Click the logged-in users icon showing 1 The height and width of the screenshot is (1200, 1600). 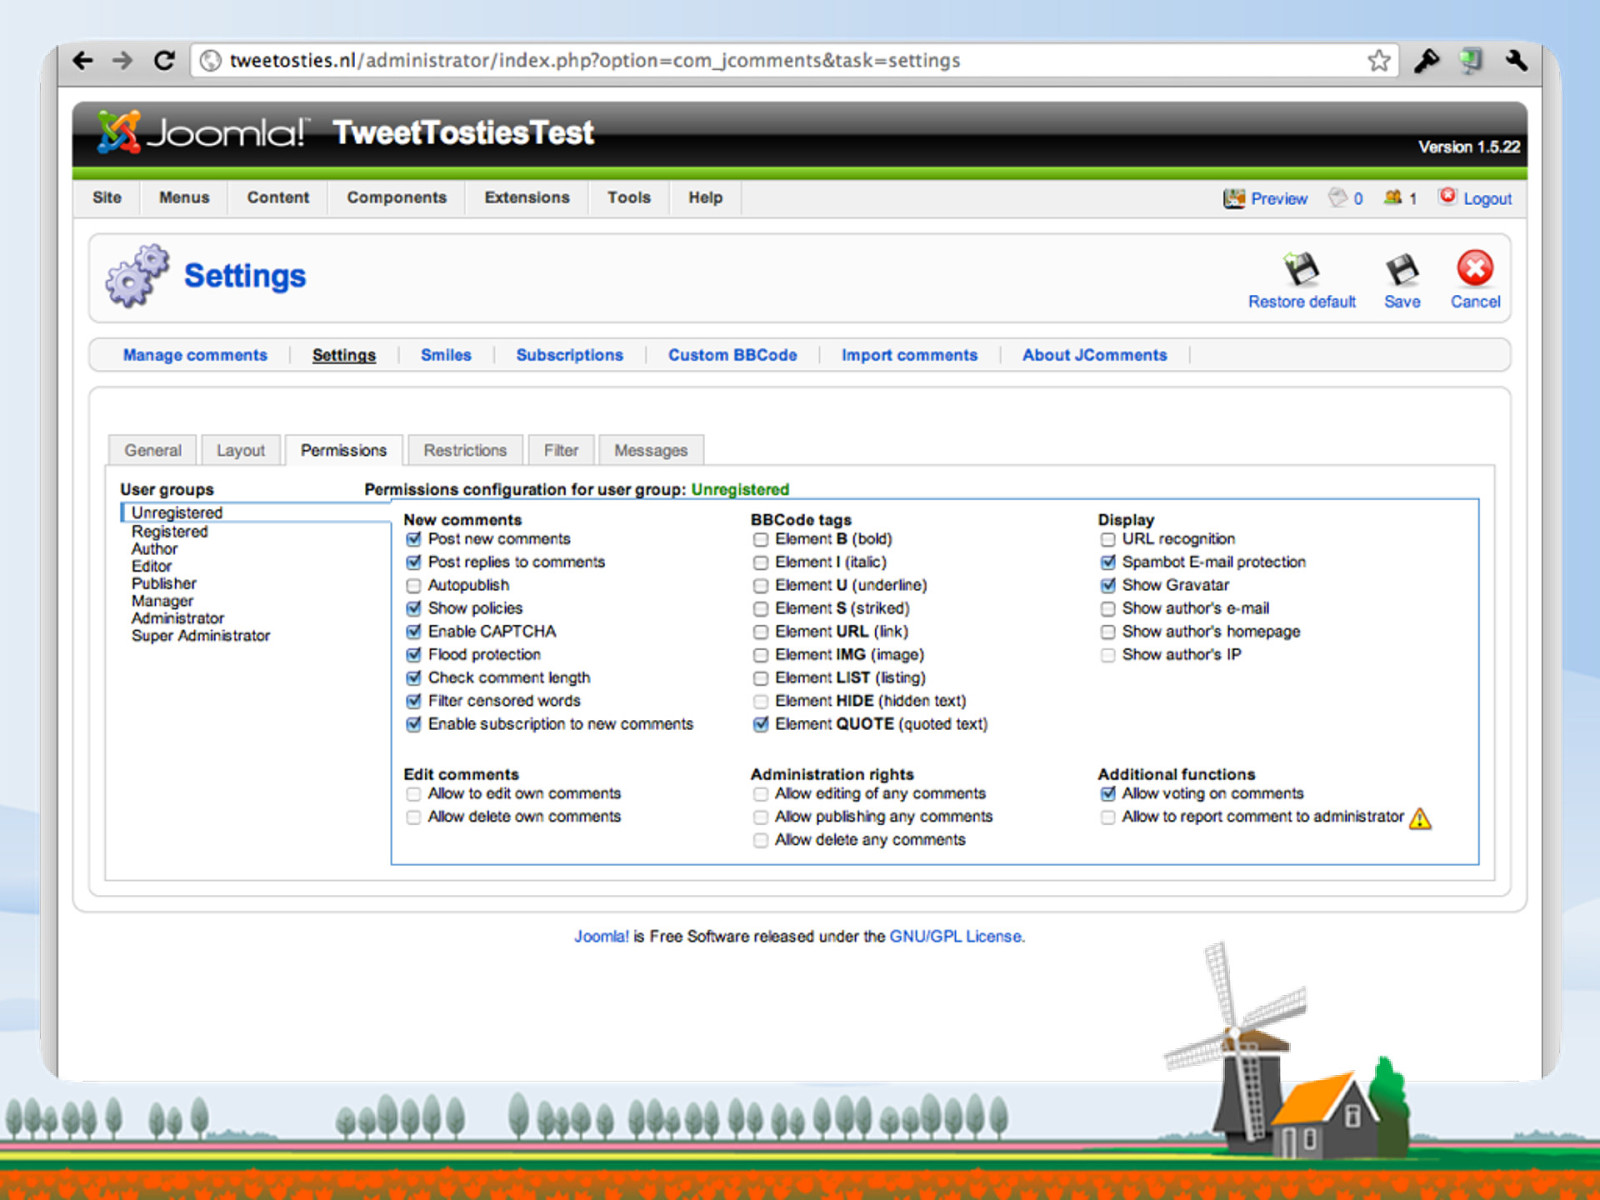pos(1393,198)
